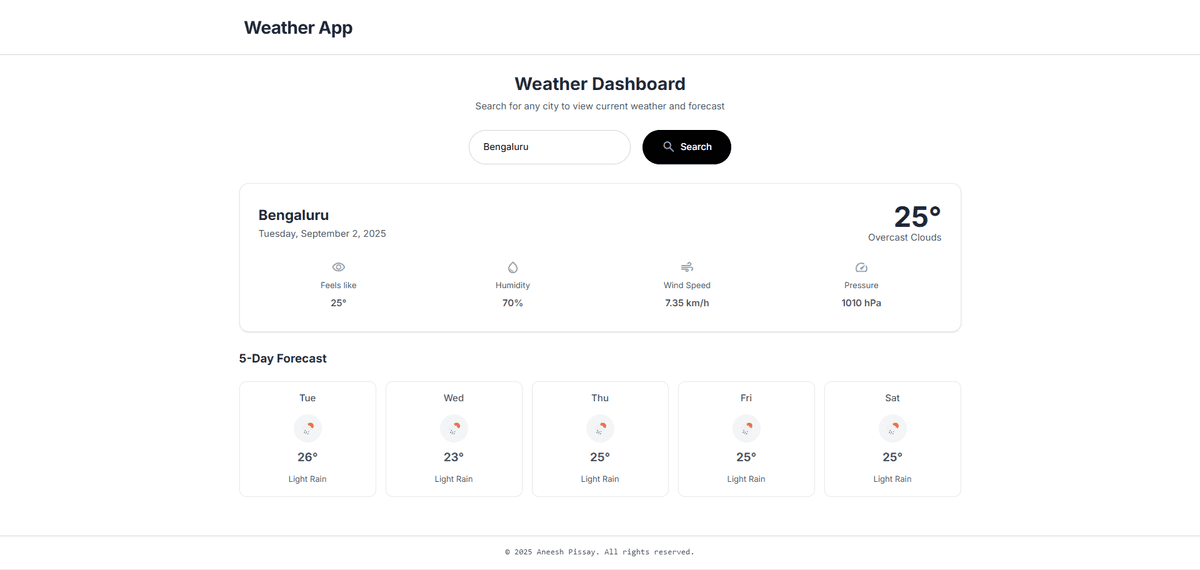Click Saturday's light rain weather icon
Image resolution: width=1200 pixels, height=570 pixels.
click(892, 429)
